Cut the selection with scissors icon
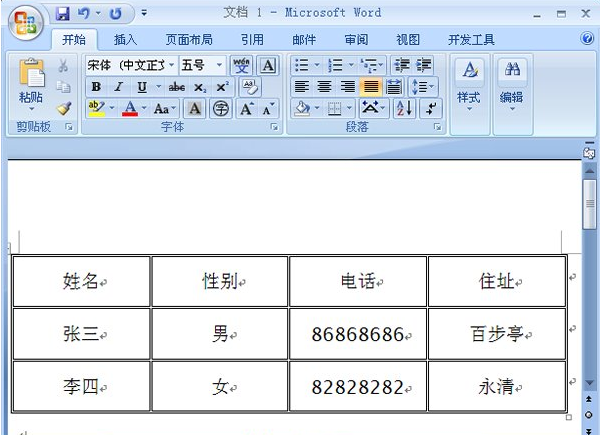 pos(63,65)
